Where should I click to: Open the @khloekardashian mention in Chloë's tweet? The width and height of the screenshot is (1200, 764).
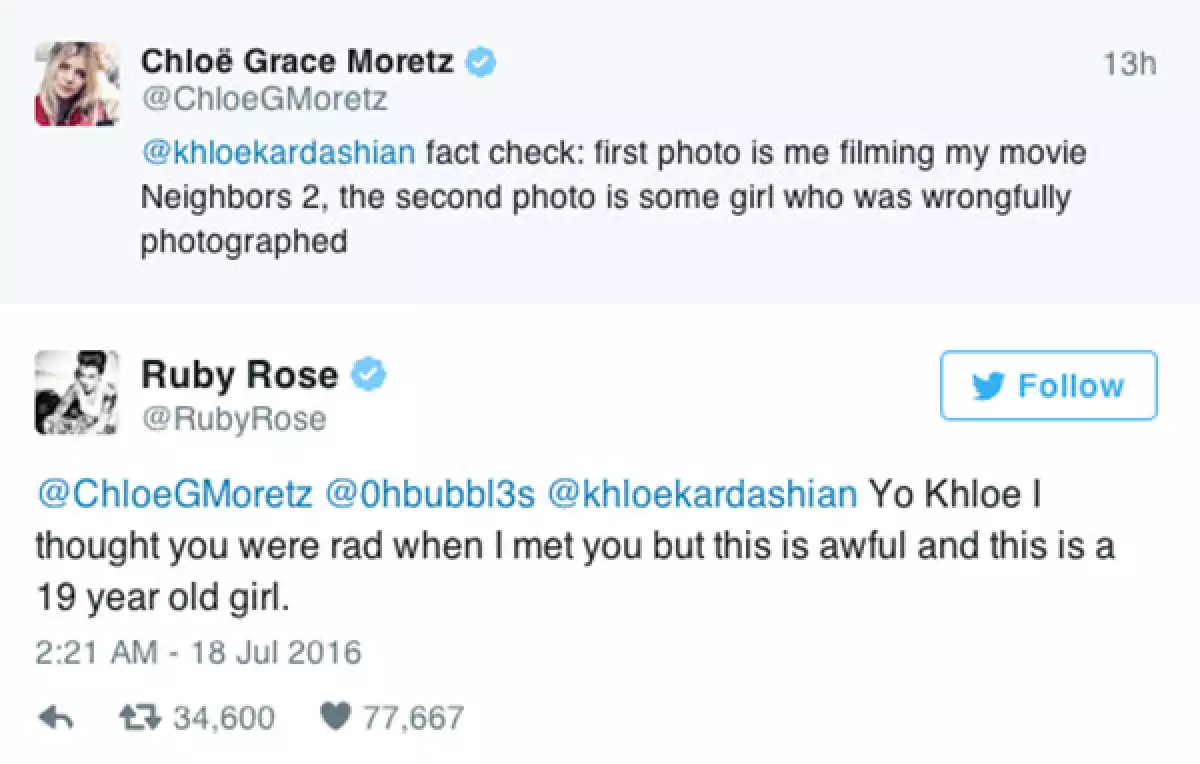coord(279,153)
